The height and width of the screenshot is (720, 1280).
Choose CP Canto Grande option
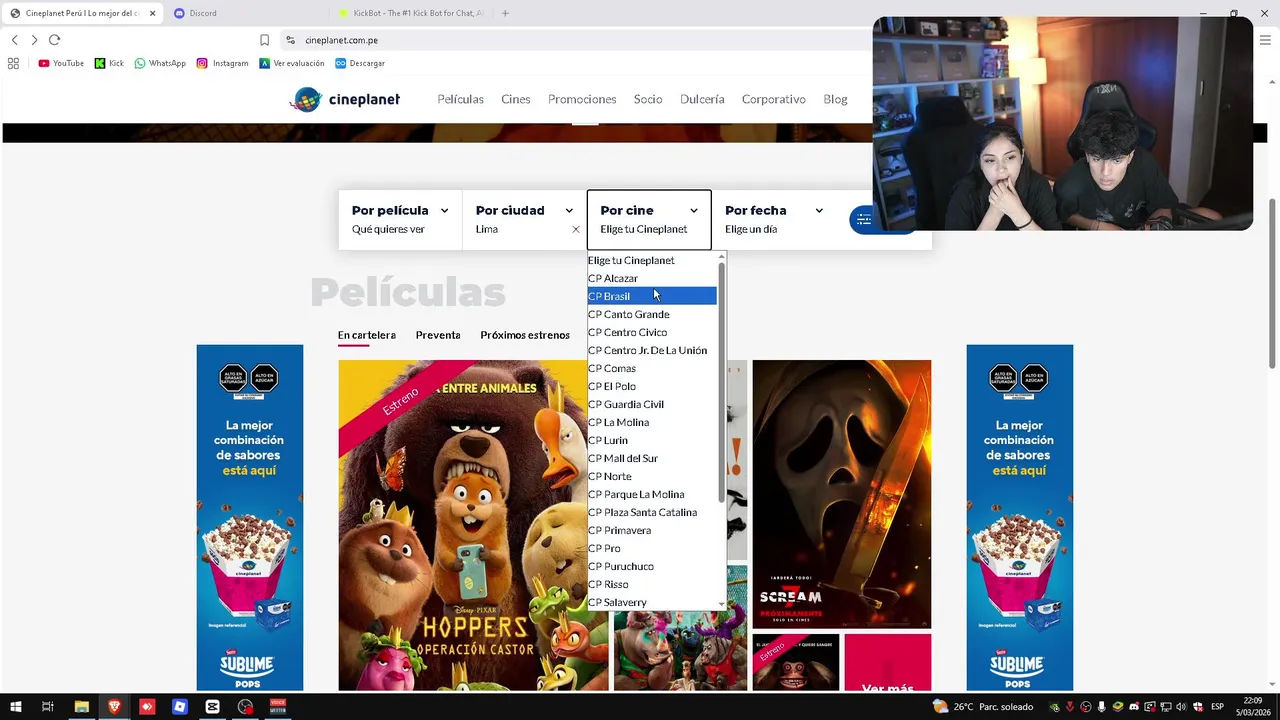(652, 314)
